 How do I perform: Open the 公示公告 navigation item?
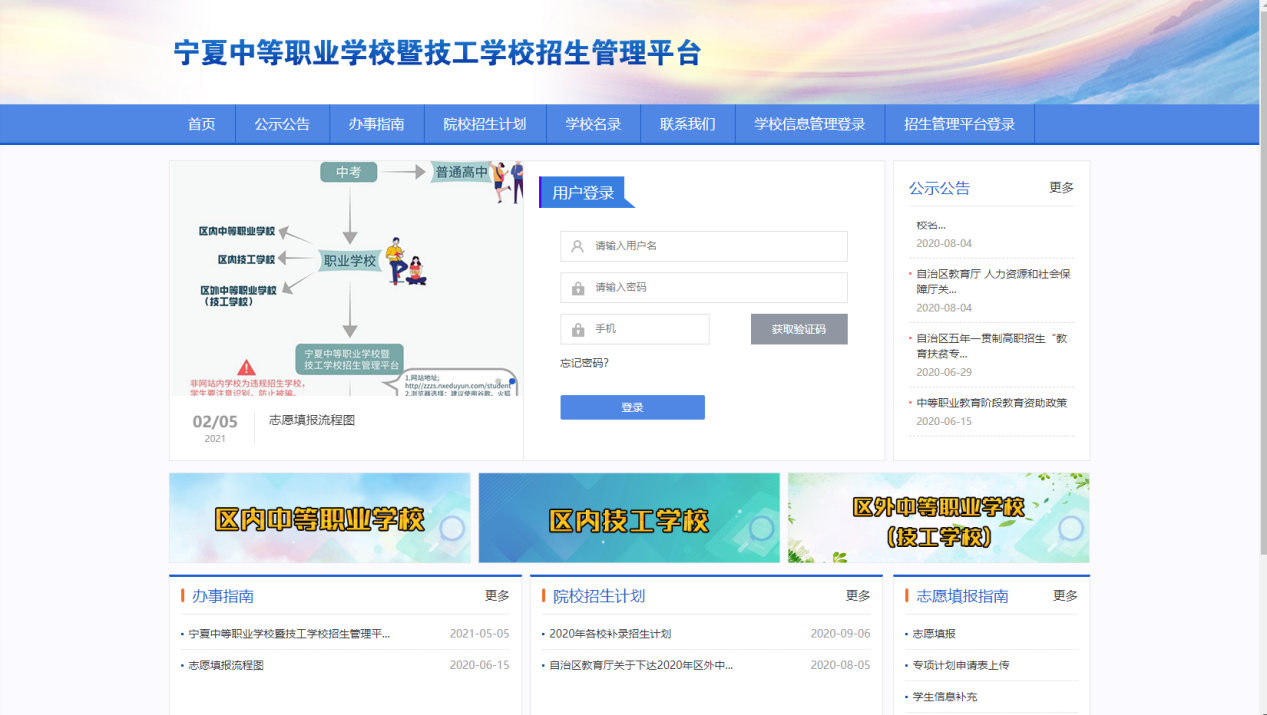click(x=282, y=124)
